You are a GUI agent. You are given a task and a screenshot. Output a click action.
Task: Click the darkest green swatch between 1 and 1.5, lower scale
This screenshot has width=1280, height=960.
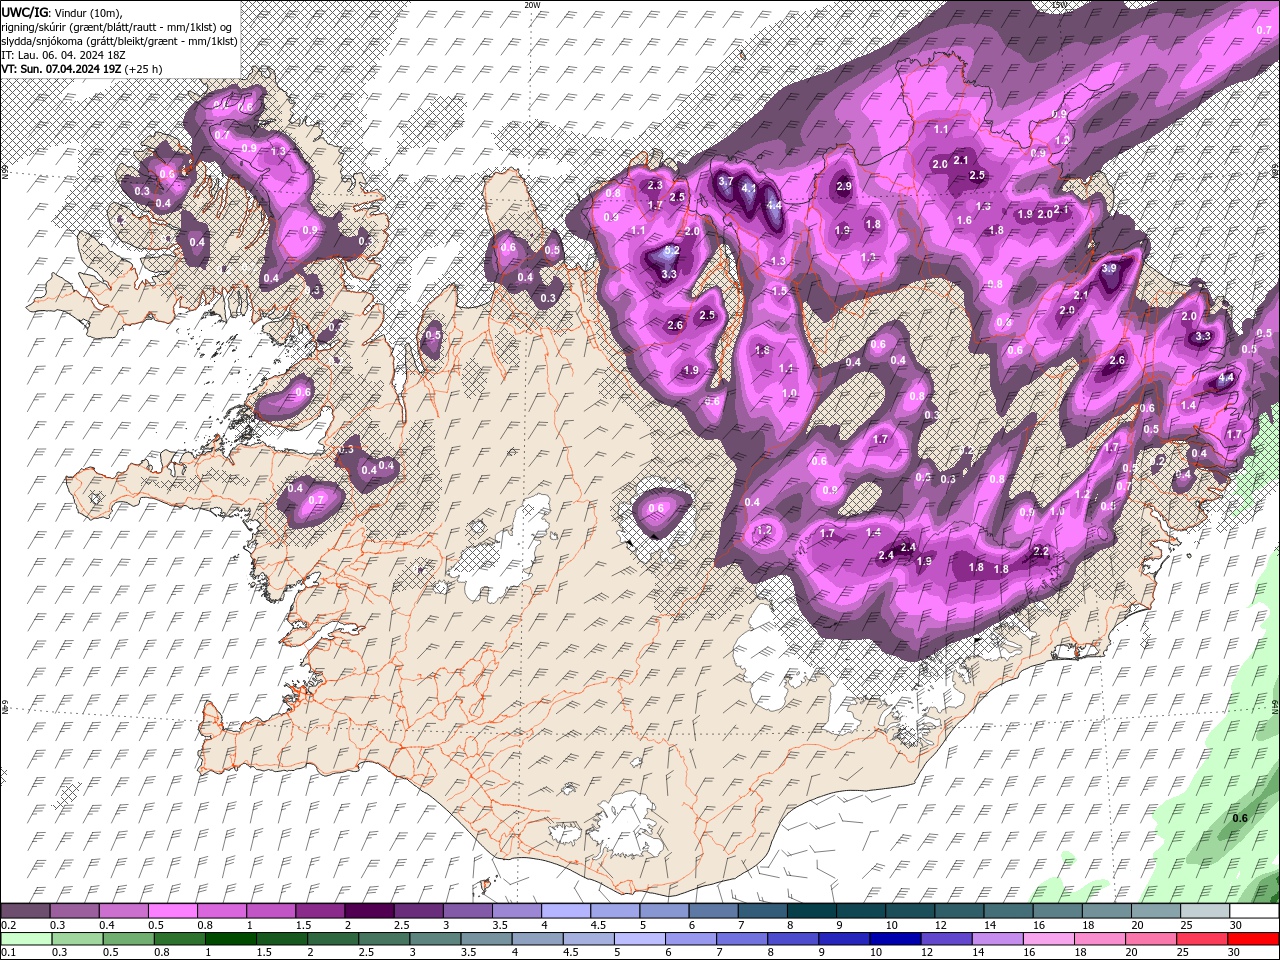[x=230, y=939]
